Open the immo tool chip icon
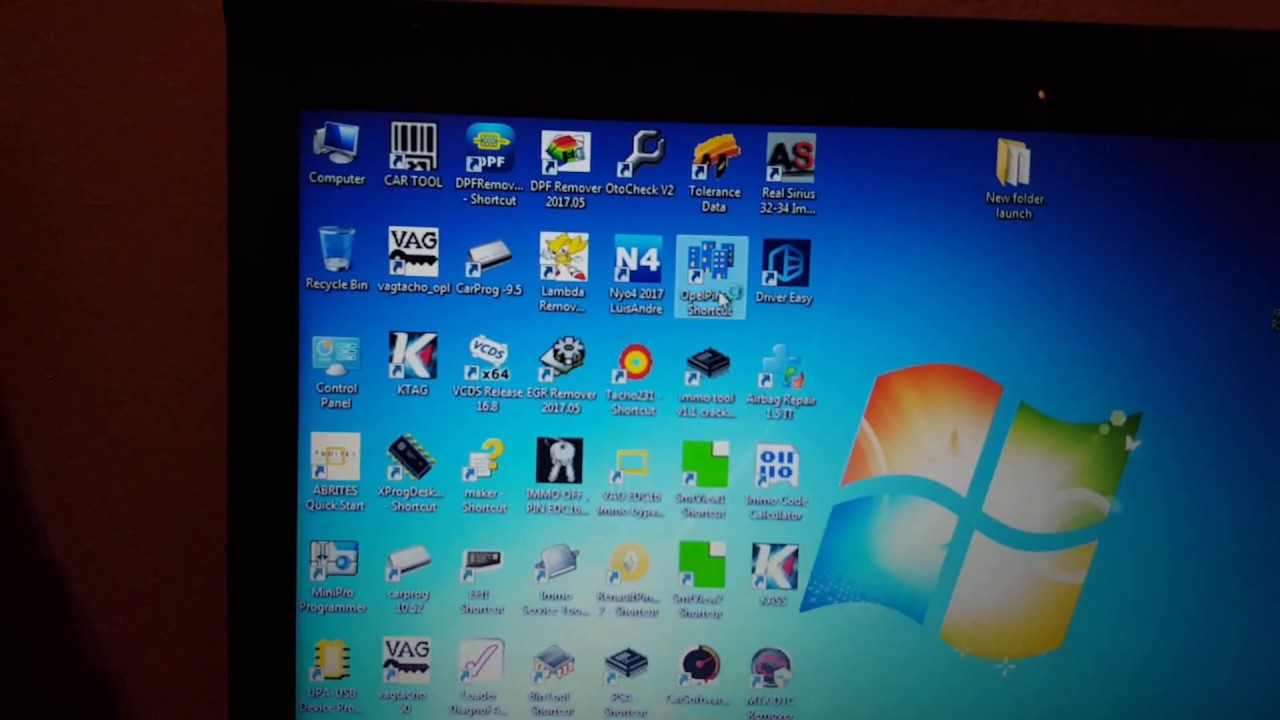Image resolution: width=1280 pixels, height=720 pixels. tap(706, 383)
